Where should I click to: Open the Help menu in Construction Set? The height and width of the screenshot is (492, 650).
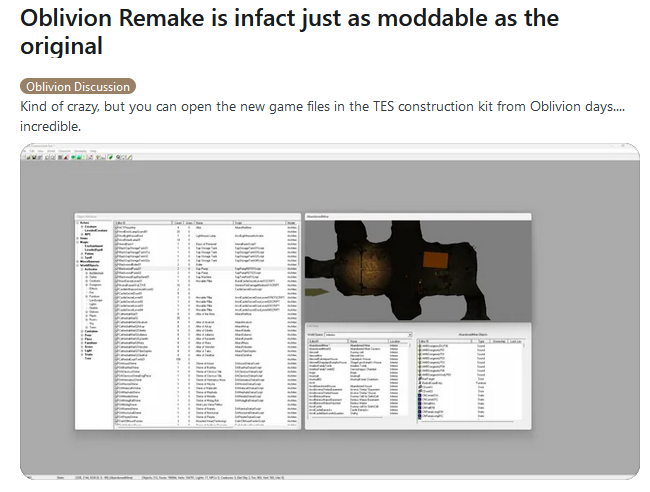93,151
